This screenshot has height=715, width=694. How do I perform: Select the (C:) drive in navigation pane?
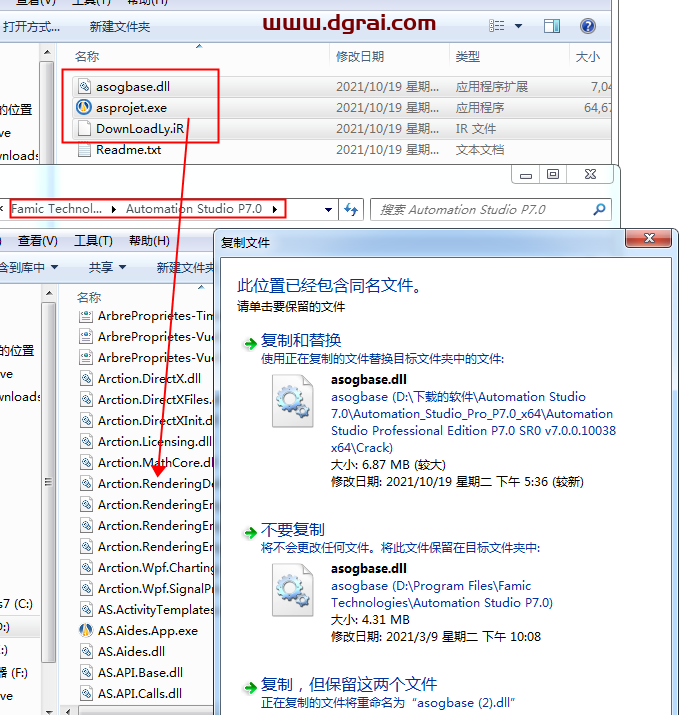pos(16,604)
